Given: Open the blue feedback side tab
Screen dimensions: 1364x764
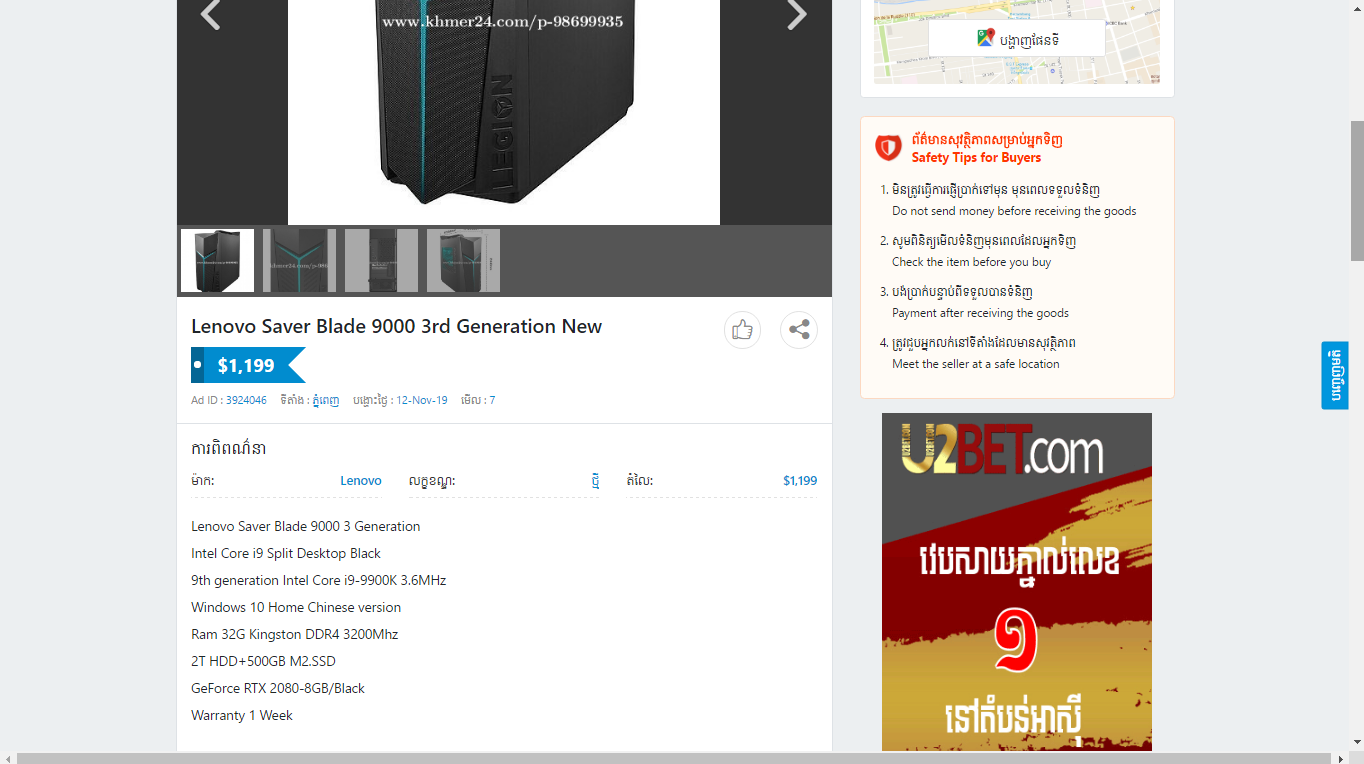Looking at the screenshot, I should pos(1335,375).
